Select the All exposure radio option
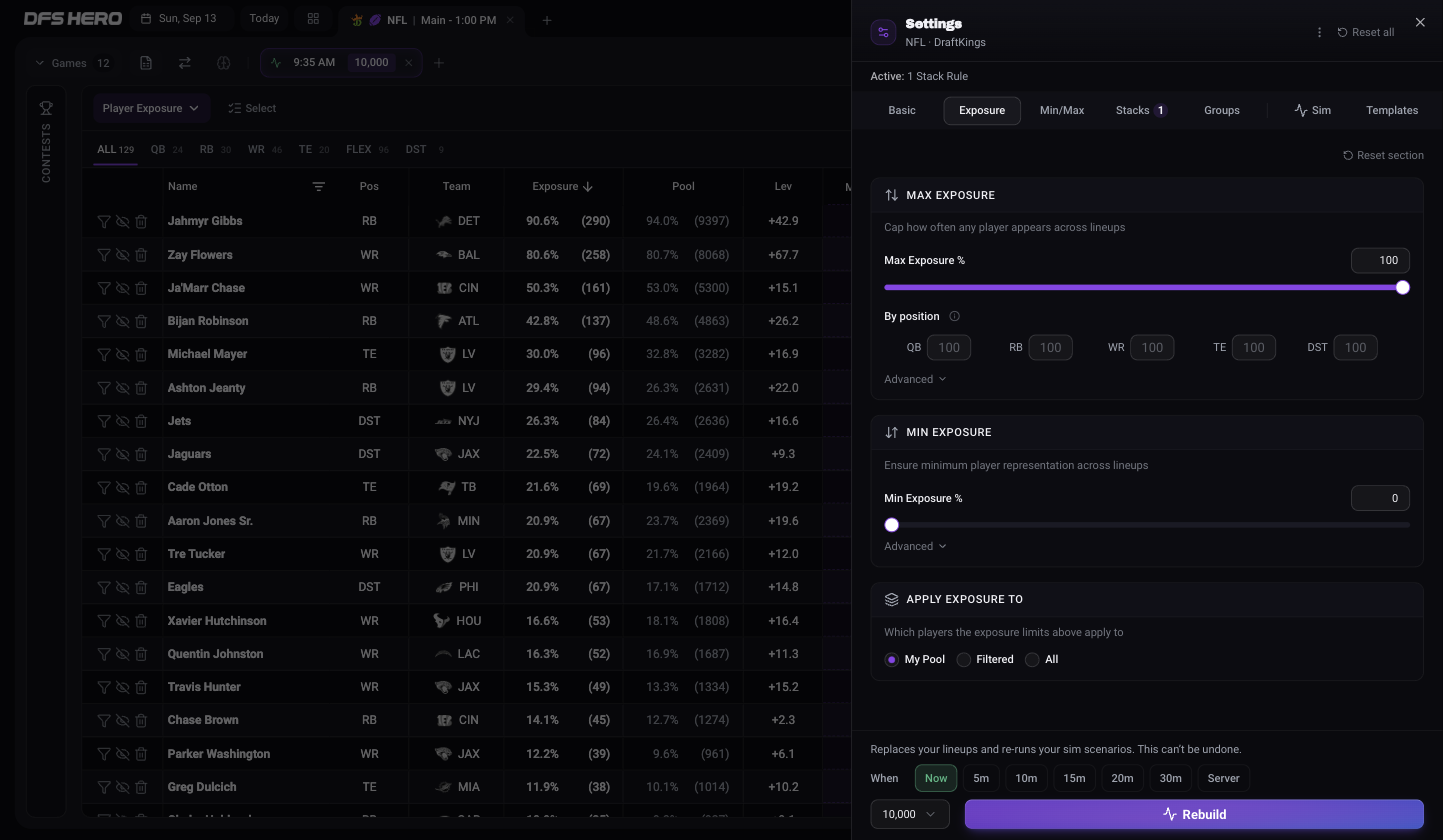 click(1032, 660)
